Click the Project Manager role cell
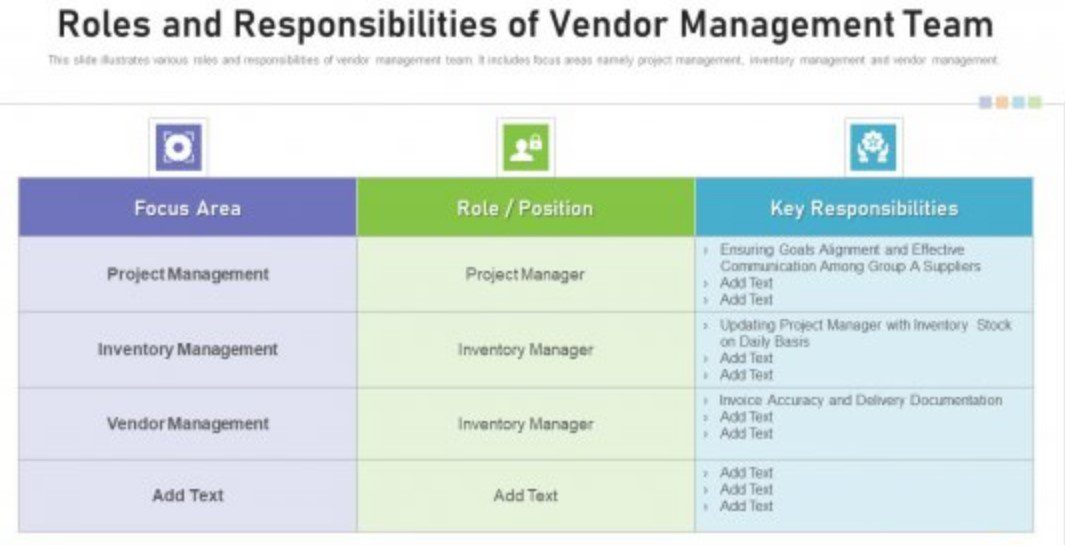 [525, 274]
